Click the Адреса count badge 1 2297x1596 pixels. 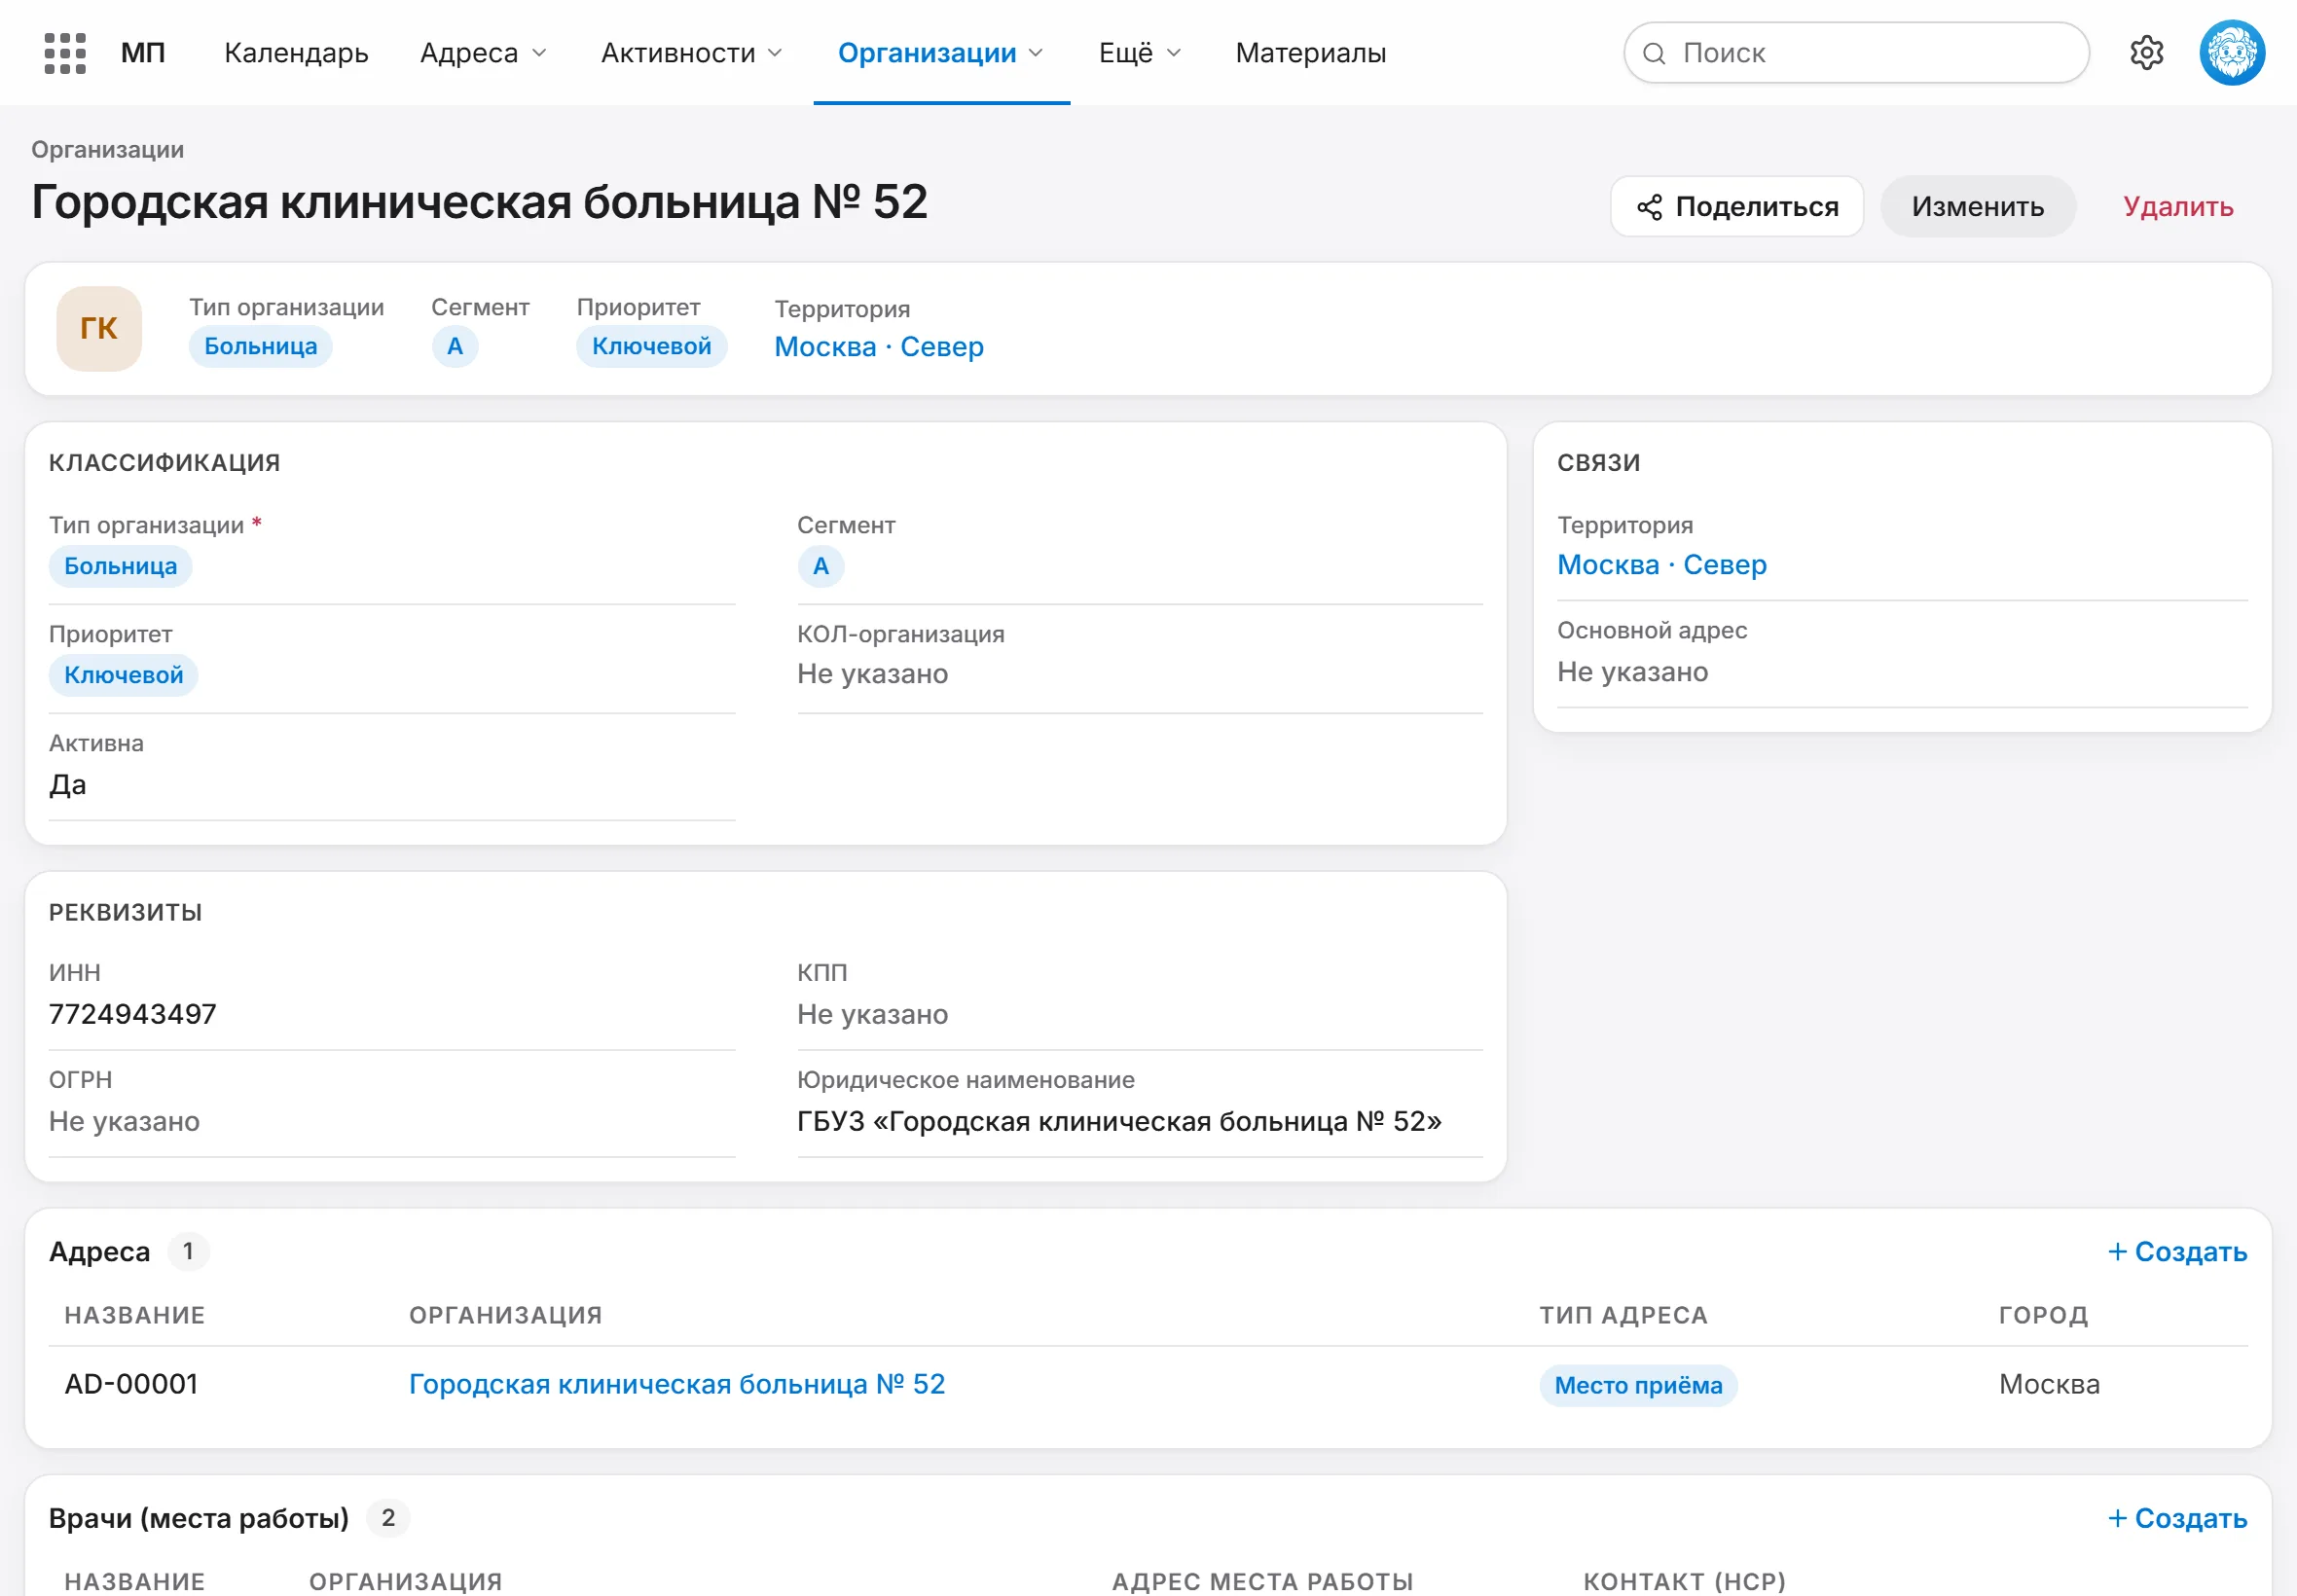click(188, 1252)
